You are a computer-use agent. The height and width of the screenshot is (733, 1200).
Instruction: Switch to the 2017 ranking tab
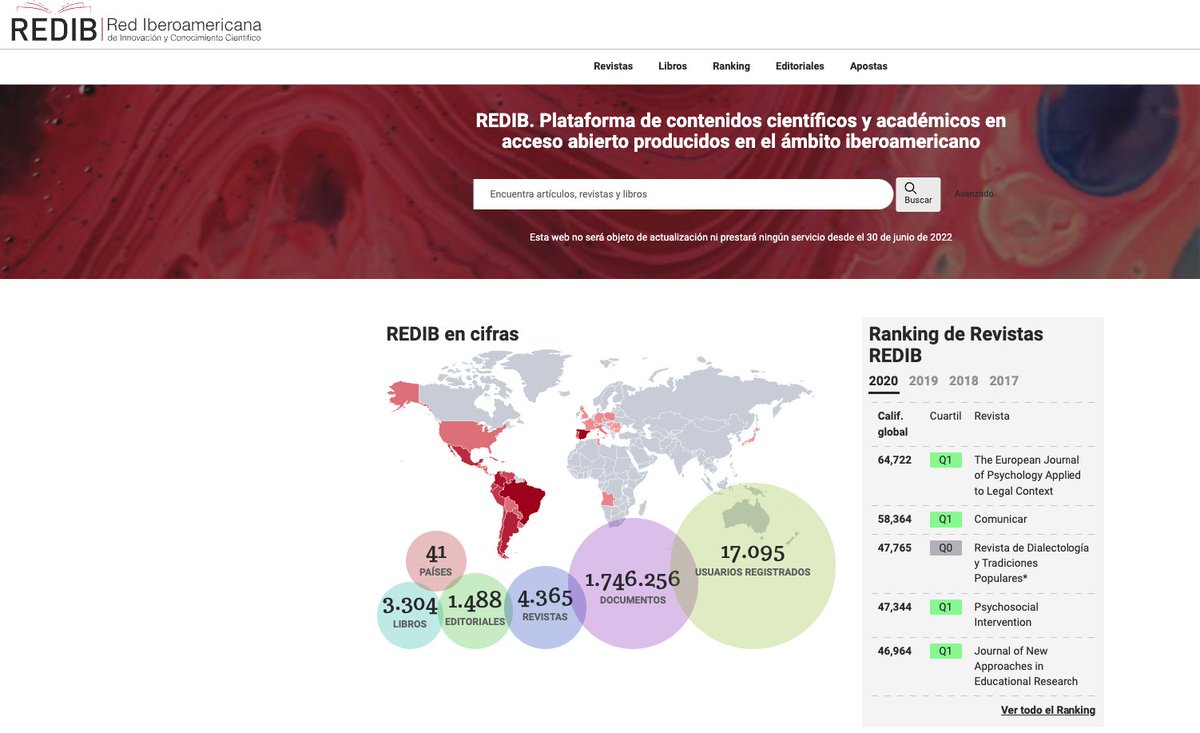click(1004, 381)
